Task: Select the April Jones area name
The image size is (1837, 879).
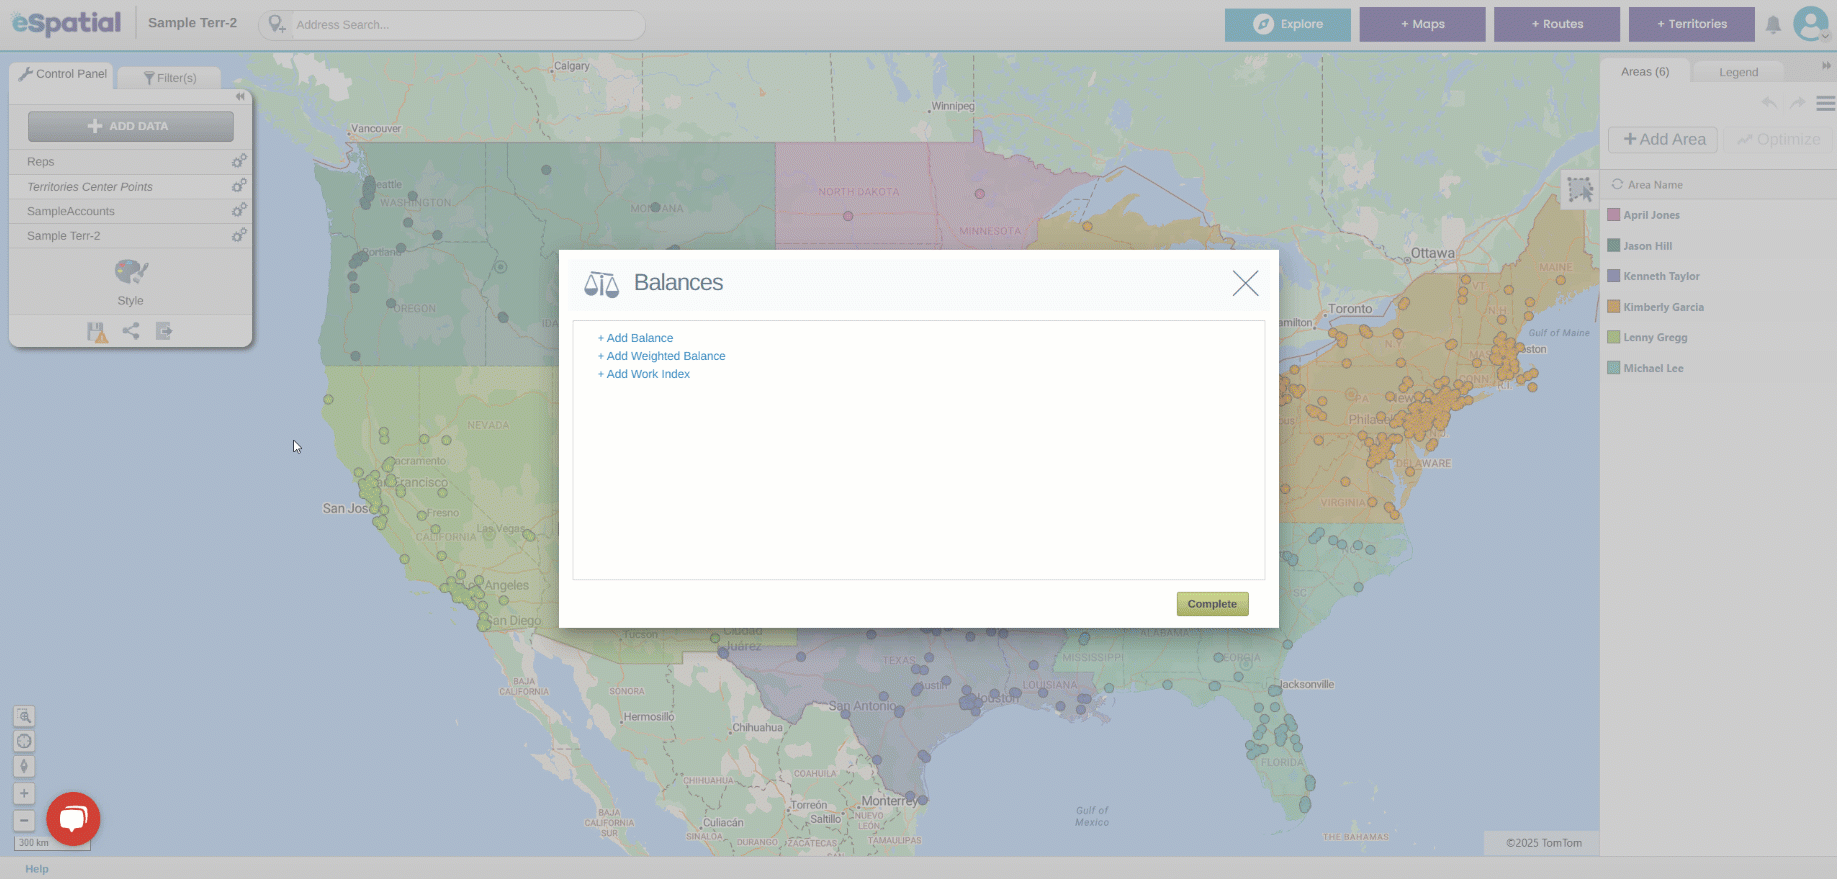Action: point(1651,215)
